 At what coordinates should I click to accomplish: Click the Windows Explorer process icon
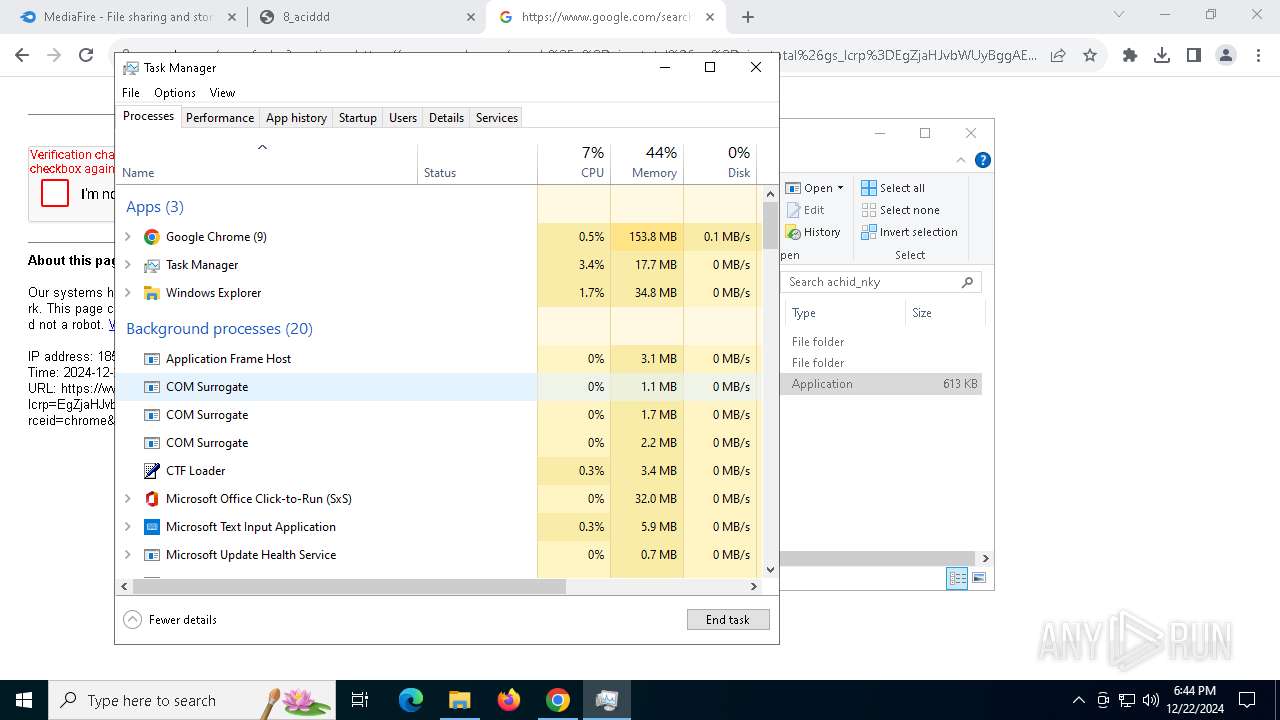[152, 293]
